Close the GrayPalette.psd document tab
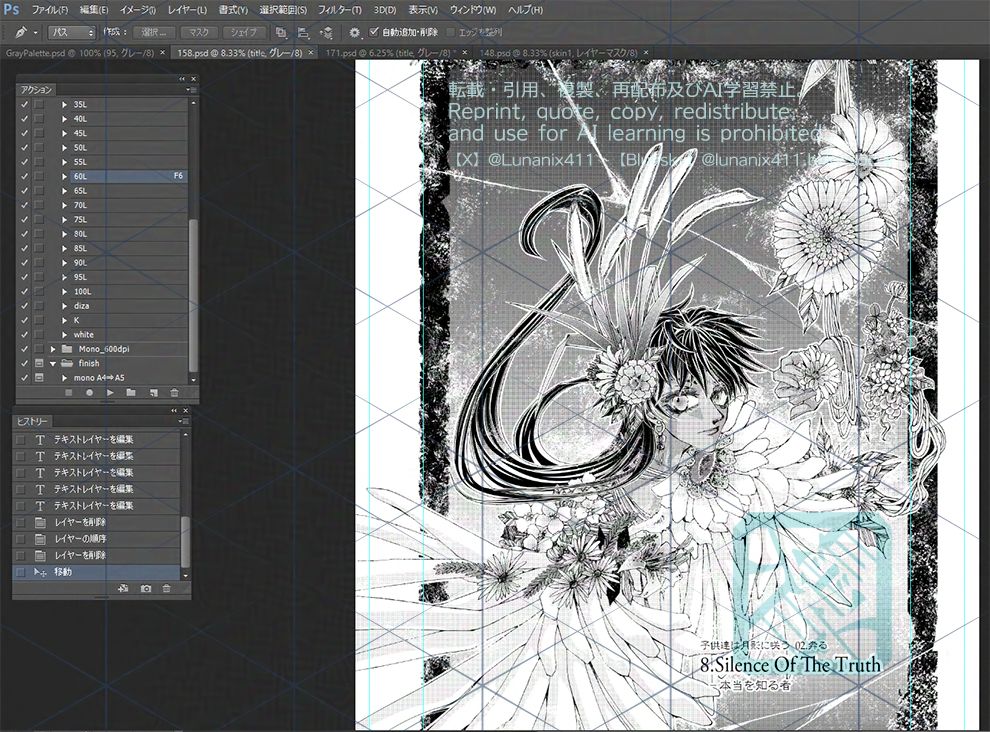Screen dimensions: 990x732 coord(162,52)
